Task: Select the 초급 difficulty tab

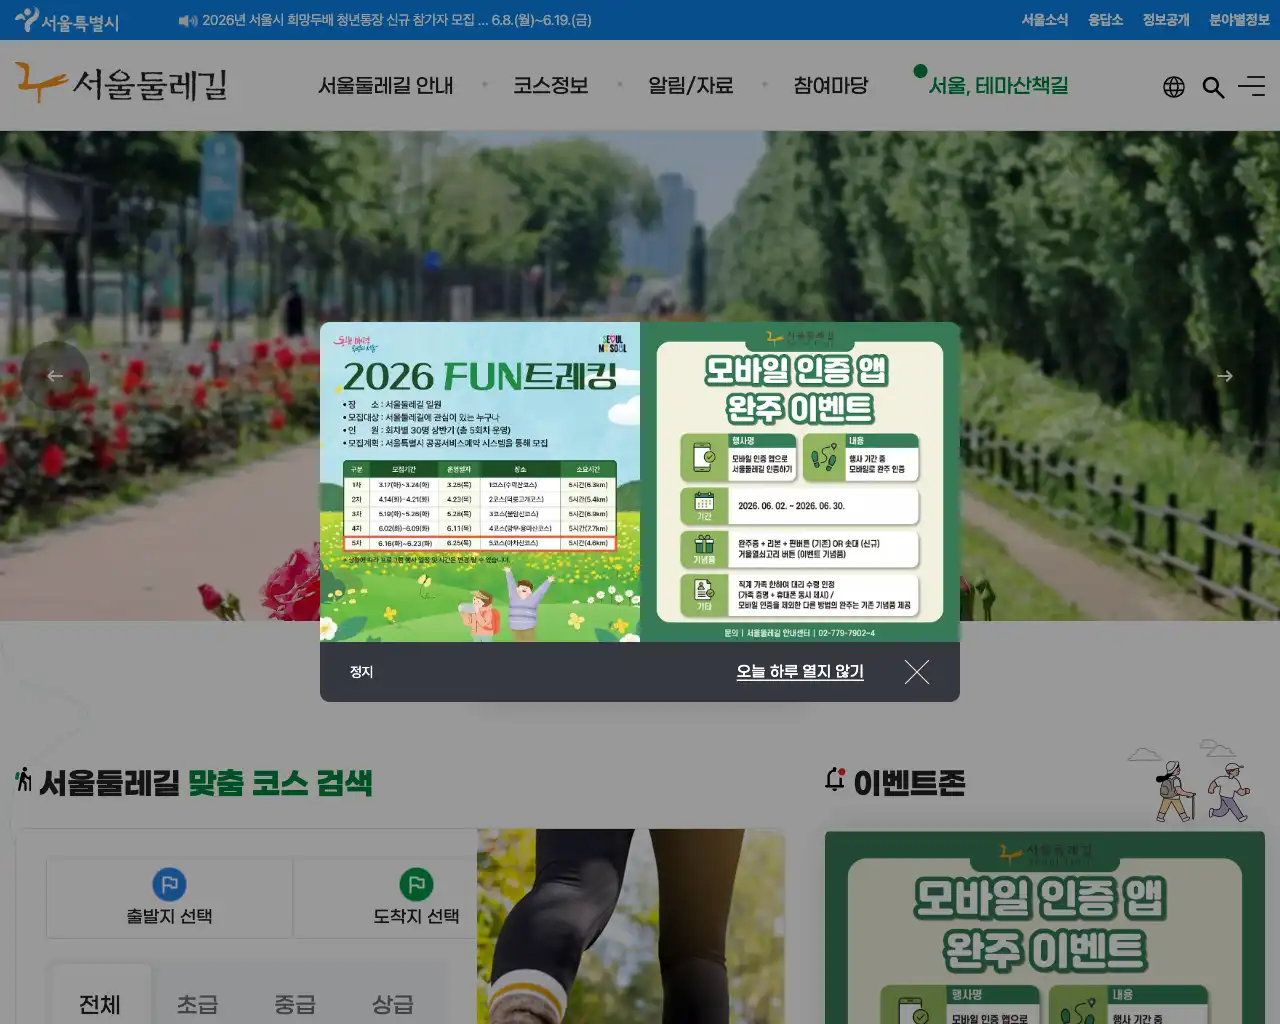Action: tap(197, 1003)
